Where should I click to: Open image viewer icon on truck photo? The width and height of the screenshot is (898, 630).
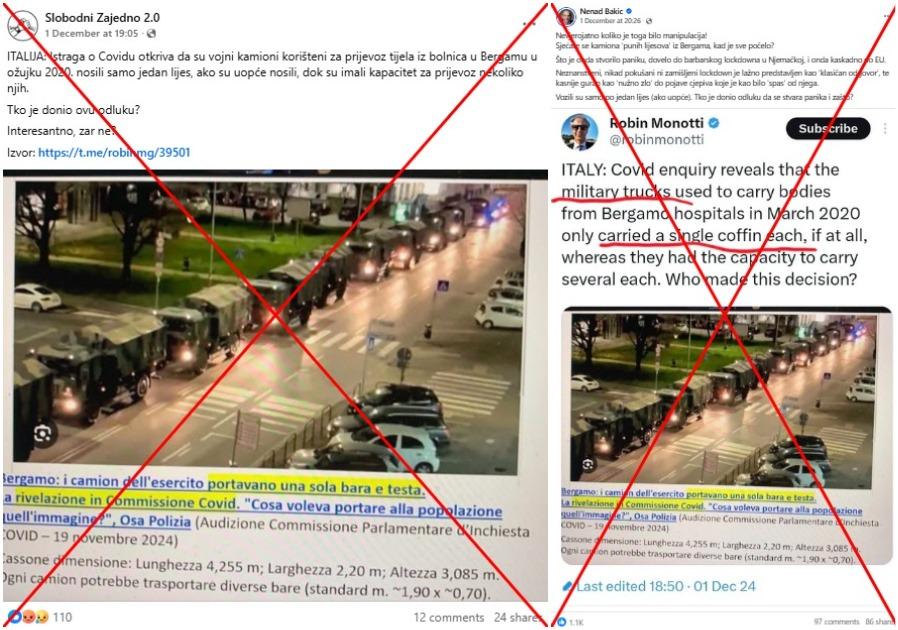click(43, 434)
